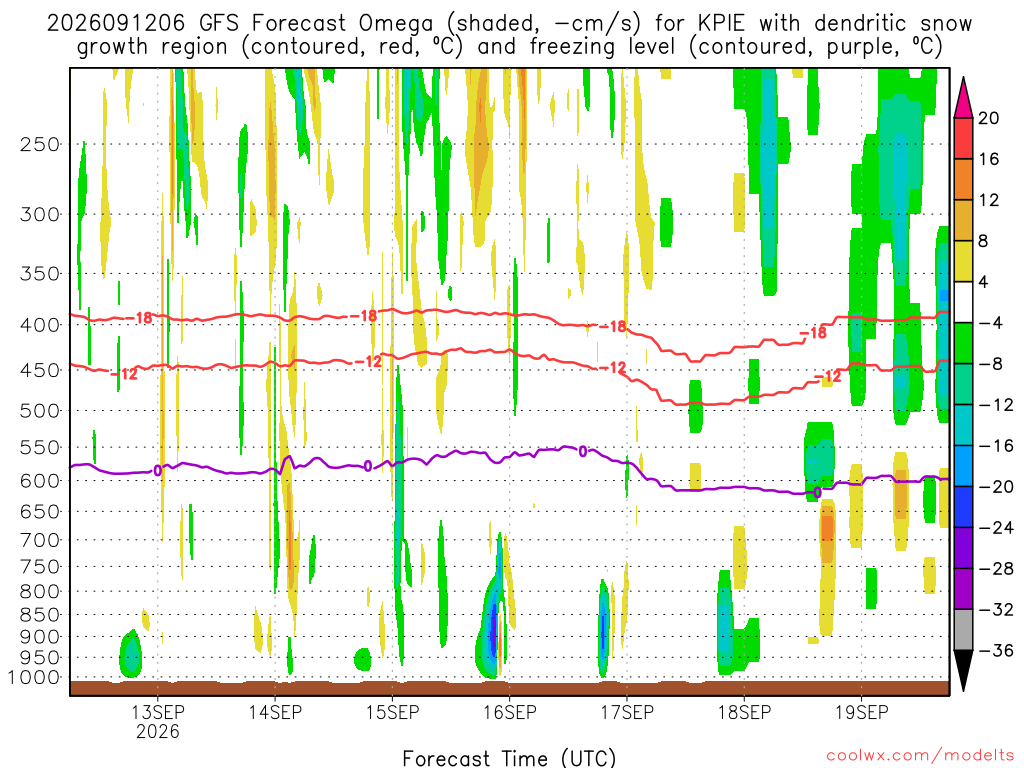Image resolution: width=1024 pixels, height=768 pixels.
Task: Click the 500 pressure level label
Action: tap(40, 411)
